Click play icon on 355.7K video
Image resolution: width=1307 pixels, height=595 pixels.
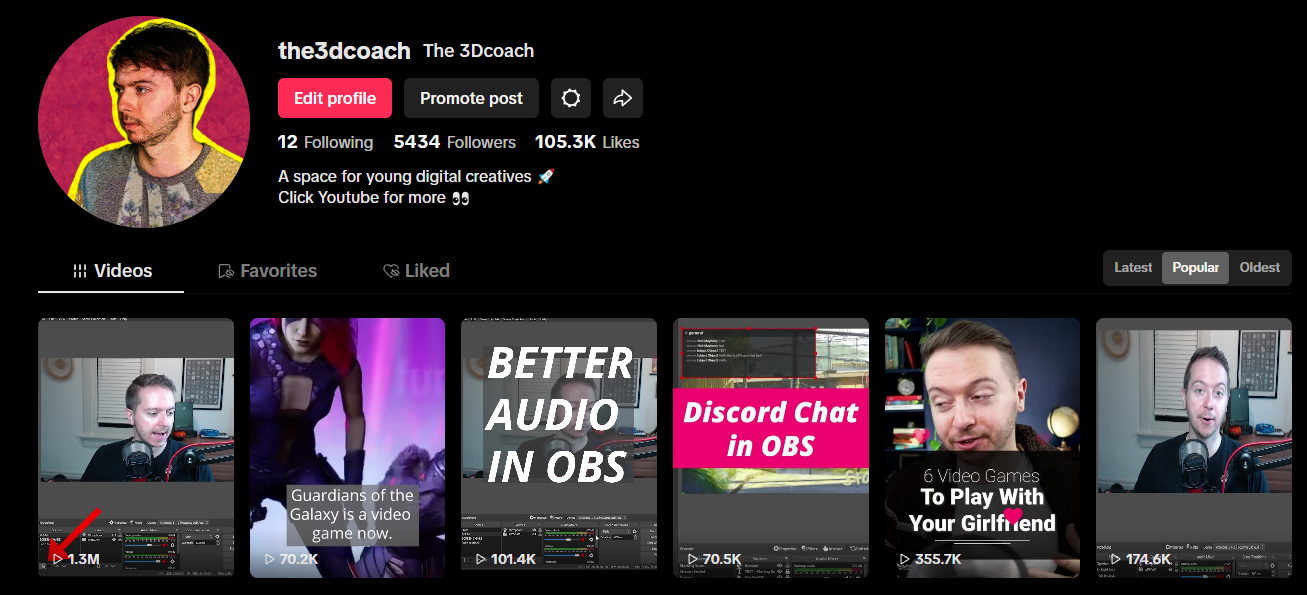point(905,559)
